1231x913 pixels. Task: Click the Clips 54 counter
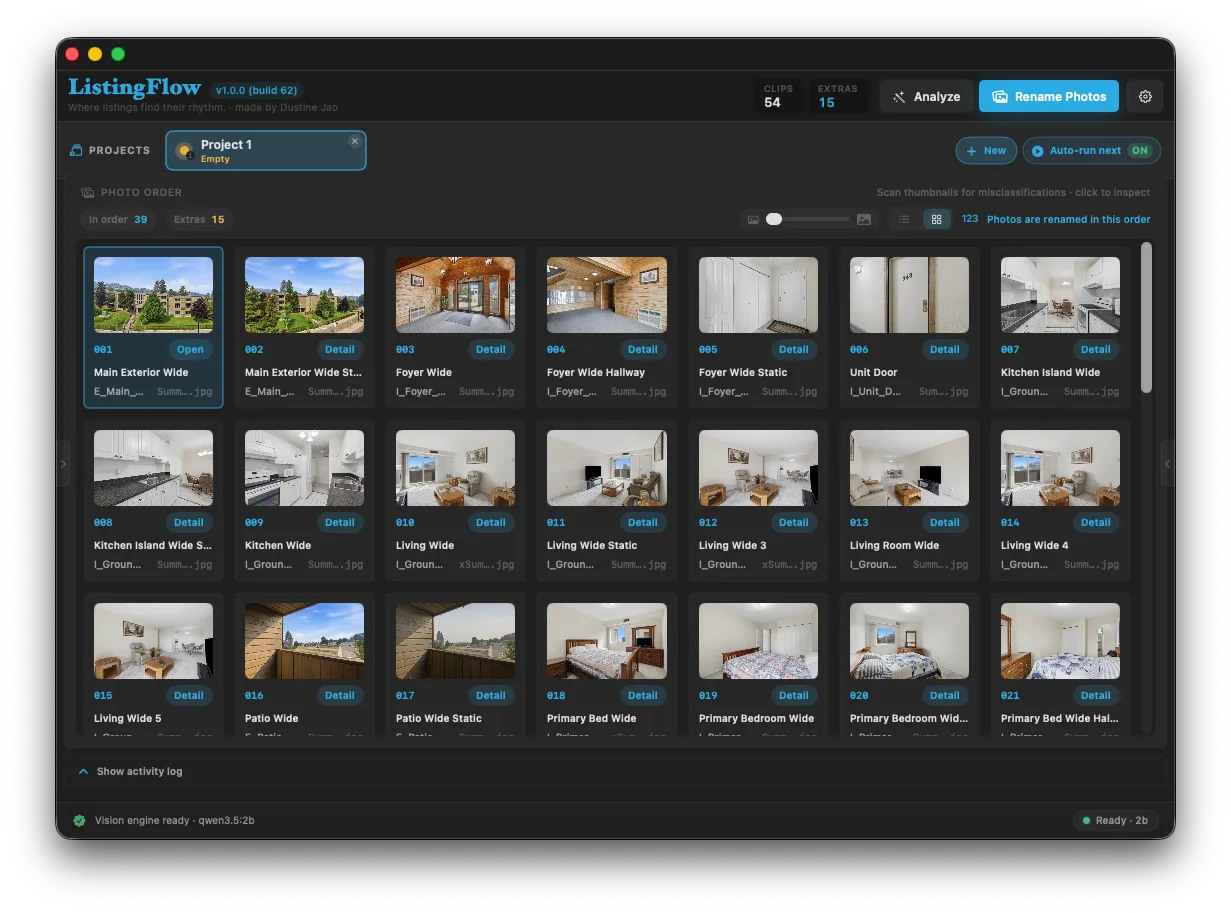tap(778, 96)
